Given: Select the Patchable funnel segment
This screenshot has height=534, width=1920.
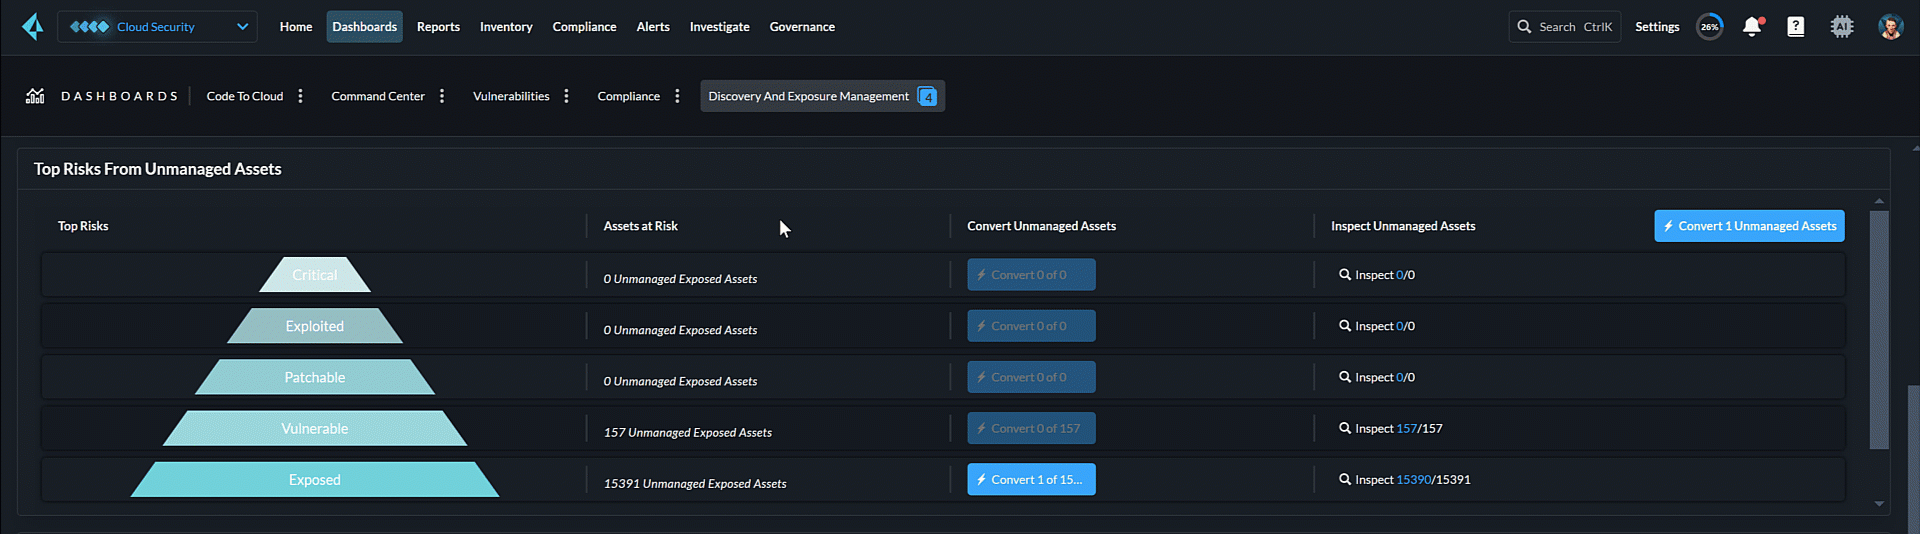Looking at the screenshot, I should point(315,377).
